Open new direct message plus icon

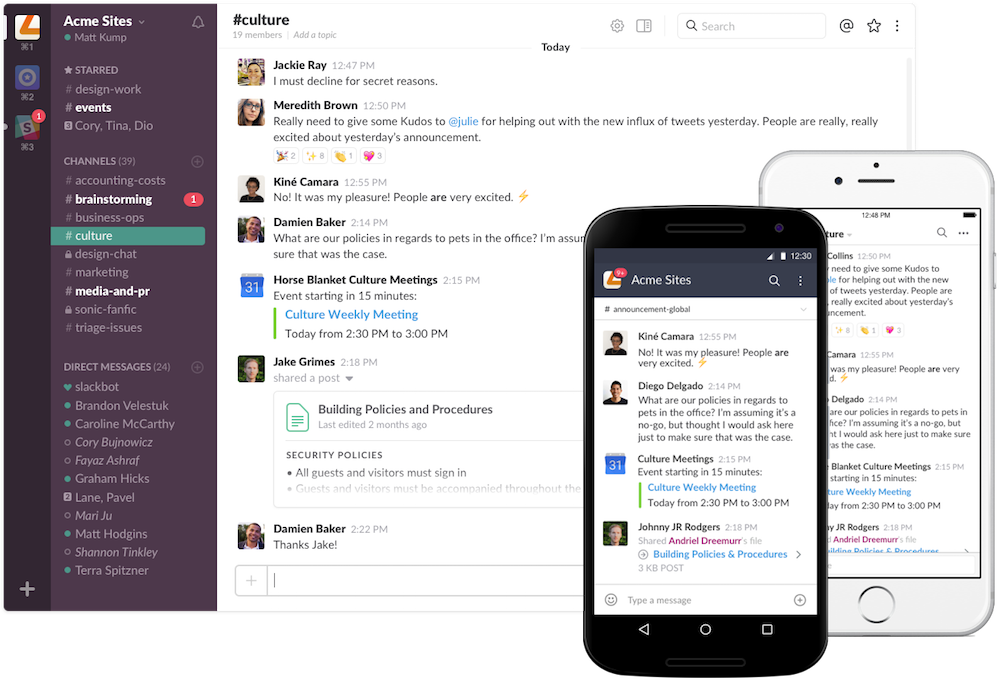[197, 367]
